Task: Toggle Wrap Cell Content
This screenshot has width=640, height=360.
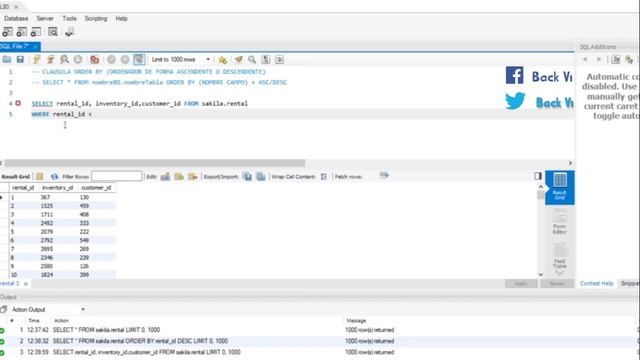Action: [324, 177]
